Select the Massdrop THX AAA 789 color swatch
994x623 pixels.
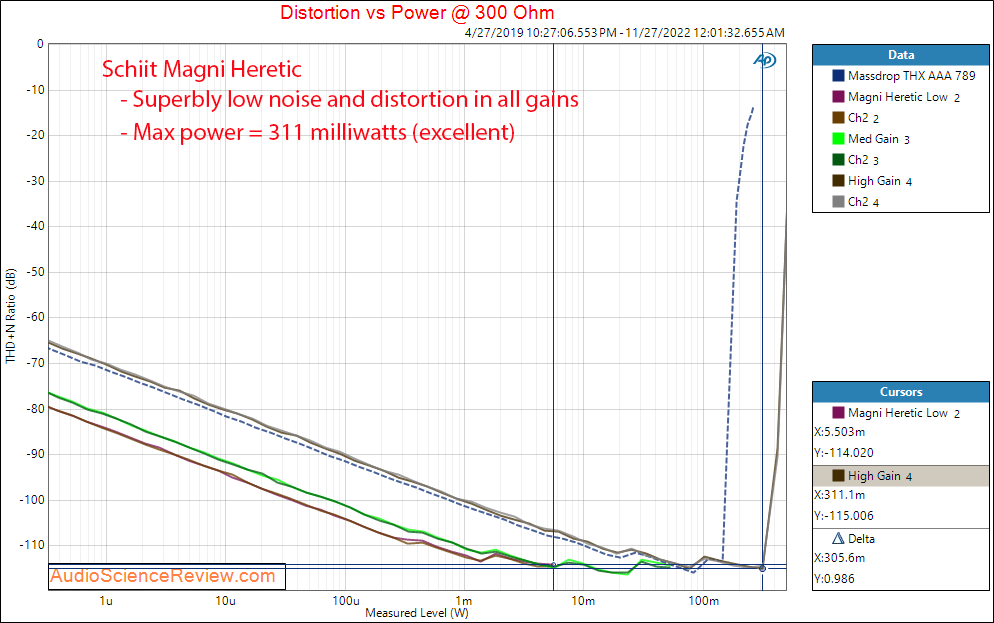[x=838, y=75]
